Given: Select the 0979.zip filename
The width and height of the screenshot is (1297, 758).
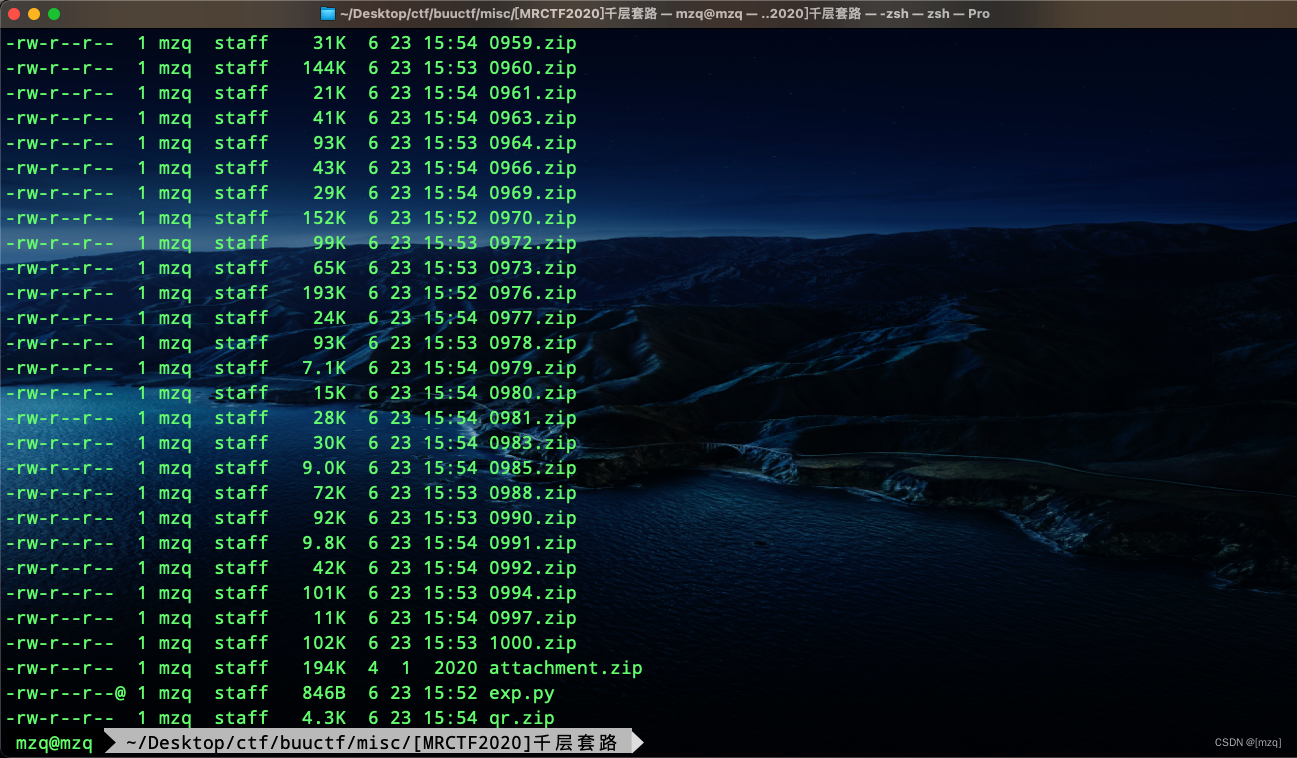Looking at the screenshot, I should pyautogui.click(x=532, y=368).
